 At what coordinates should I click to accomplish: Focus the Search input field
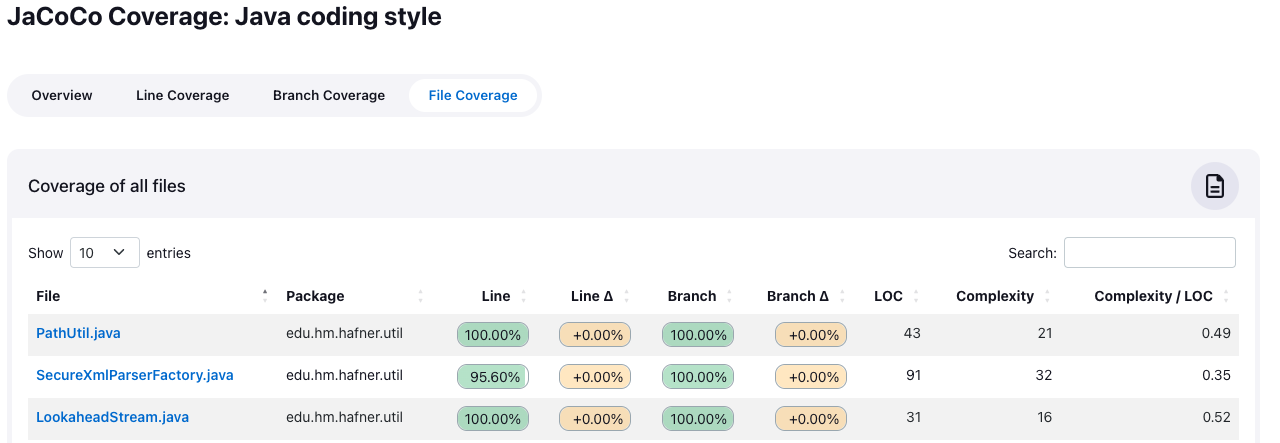[1149, 253]
